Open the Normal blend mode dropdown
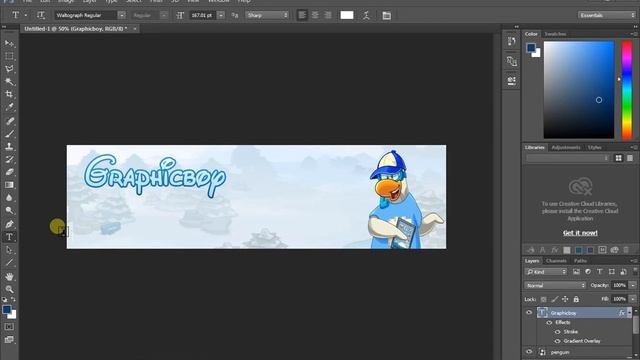 [556, 285]
